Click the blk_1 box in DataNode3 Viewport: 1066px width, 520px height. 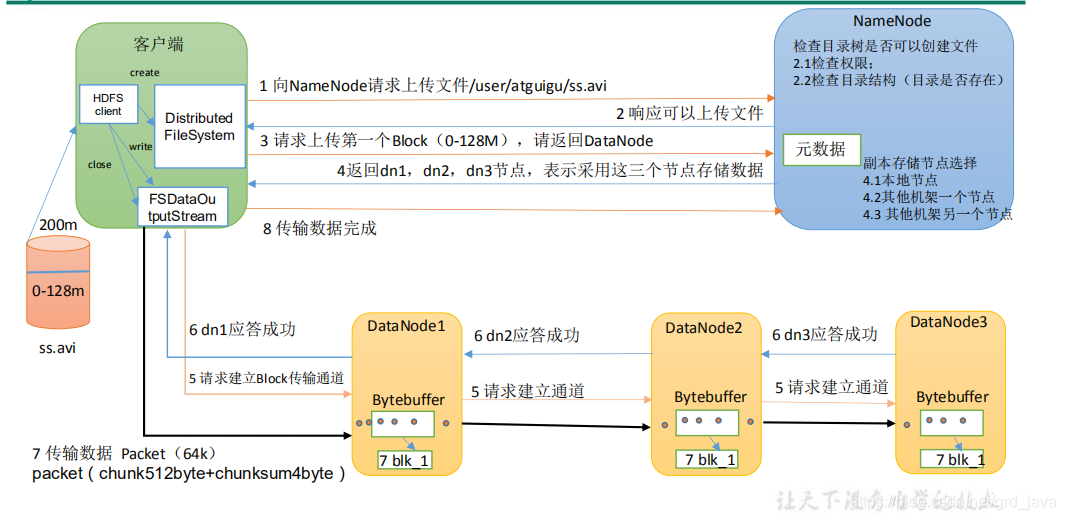953,460
